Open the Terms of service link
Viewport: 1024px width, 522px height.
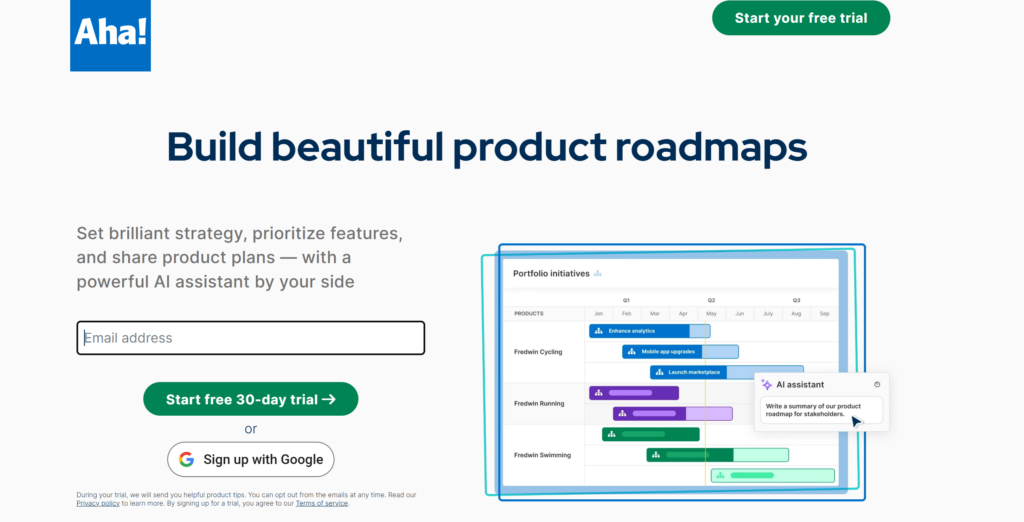pyautogui.click(x=321, y=503)
